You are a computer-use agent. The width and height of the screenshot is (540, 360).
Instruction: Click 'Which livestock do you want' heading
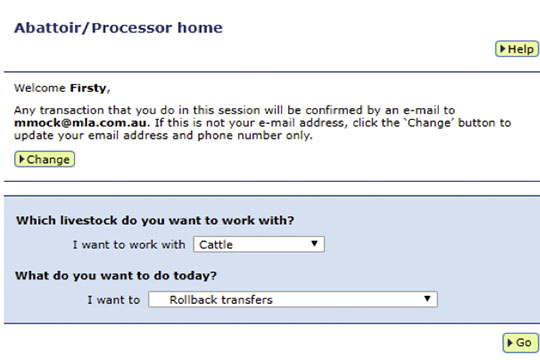(x=155, y=220)
